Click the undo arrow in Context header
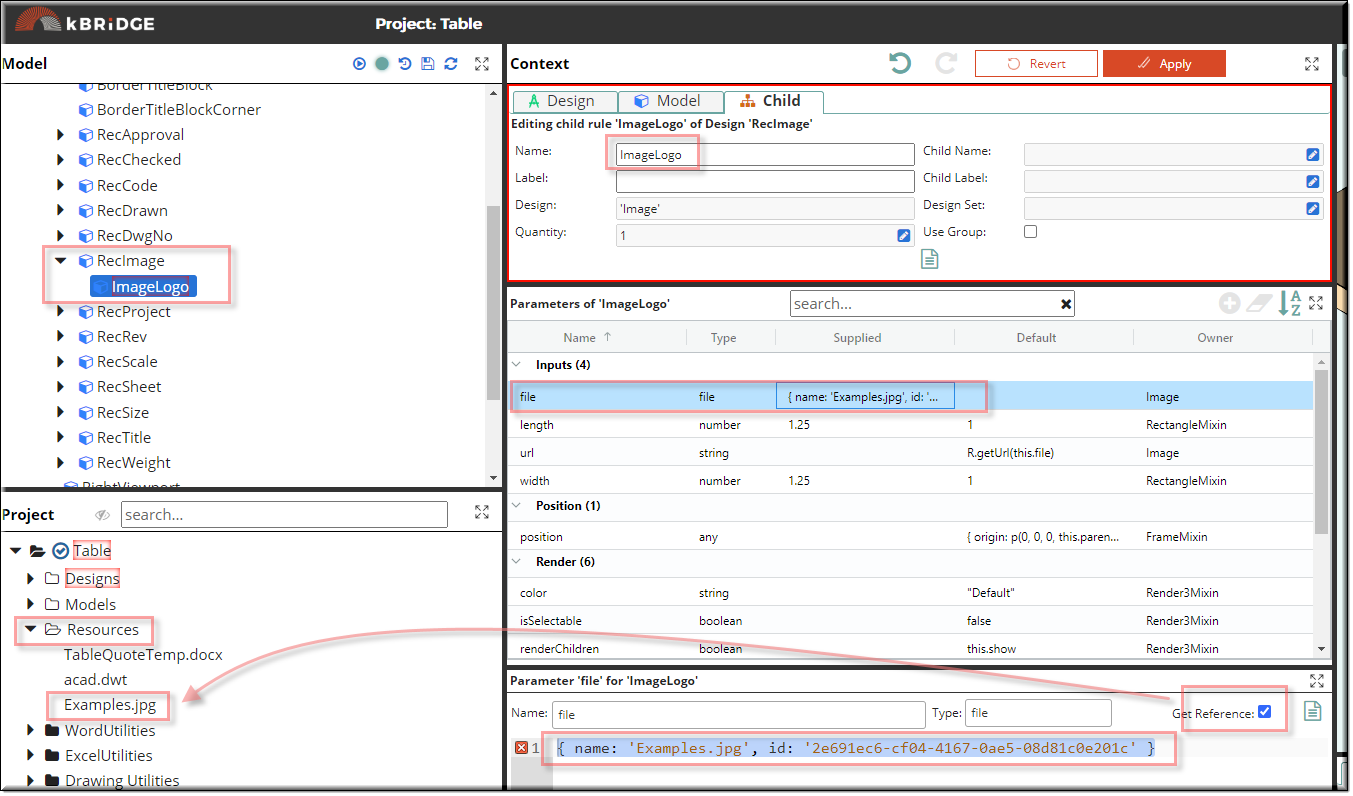Viewport: 1353px width, 796px height. tap(900, 63)
